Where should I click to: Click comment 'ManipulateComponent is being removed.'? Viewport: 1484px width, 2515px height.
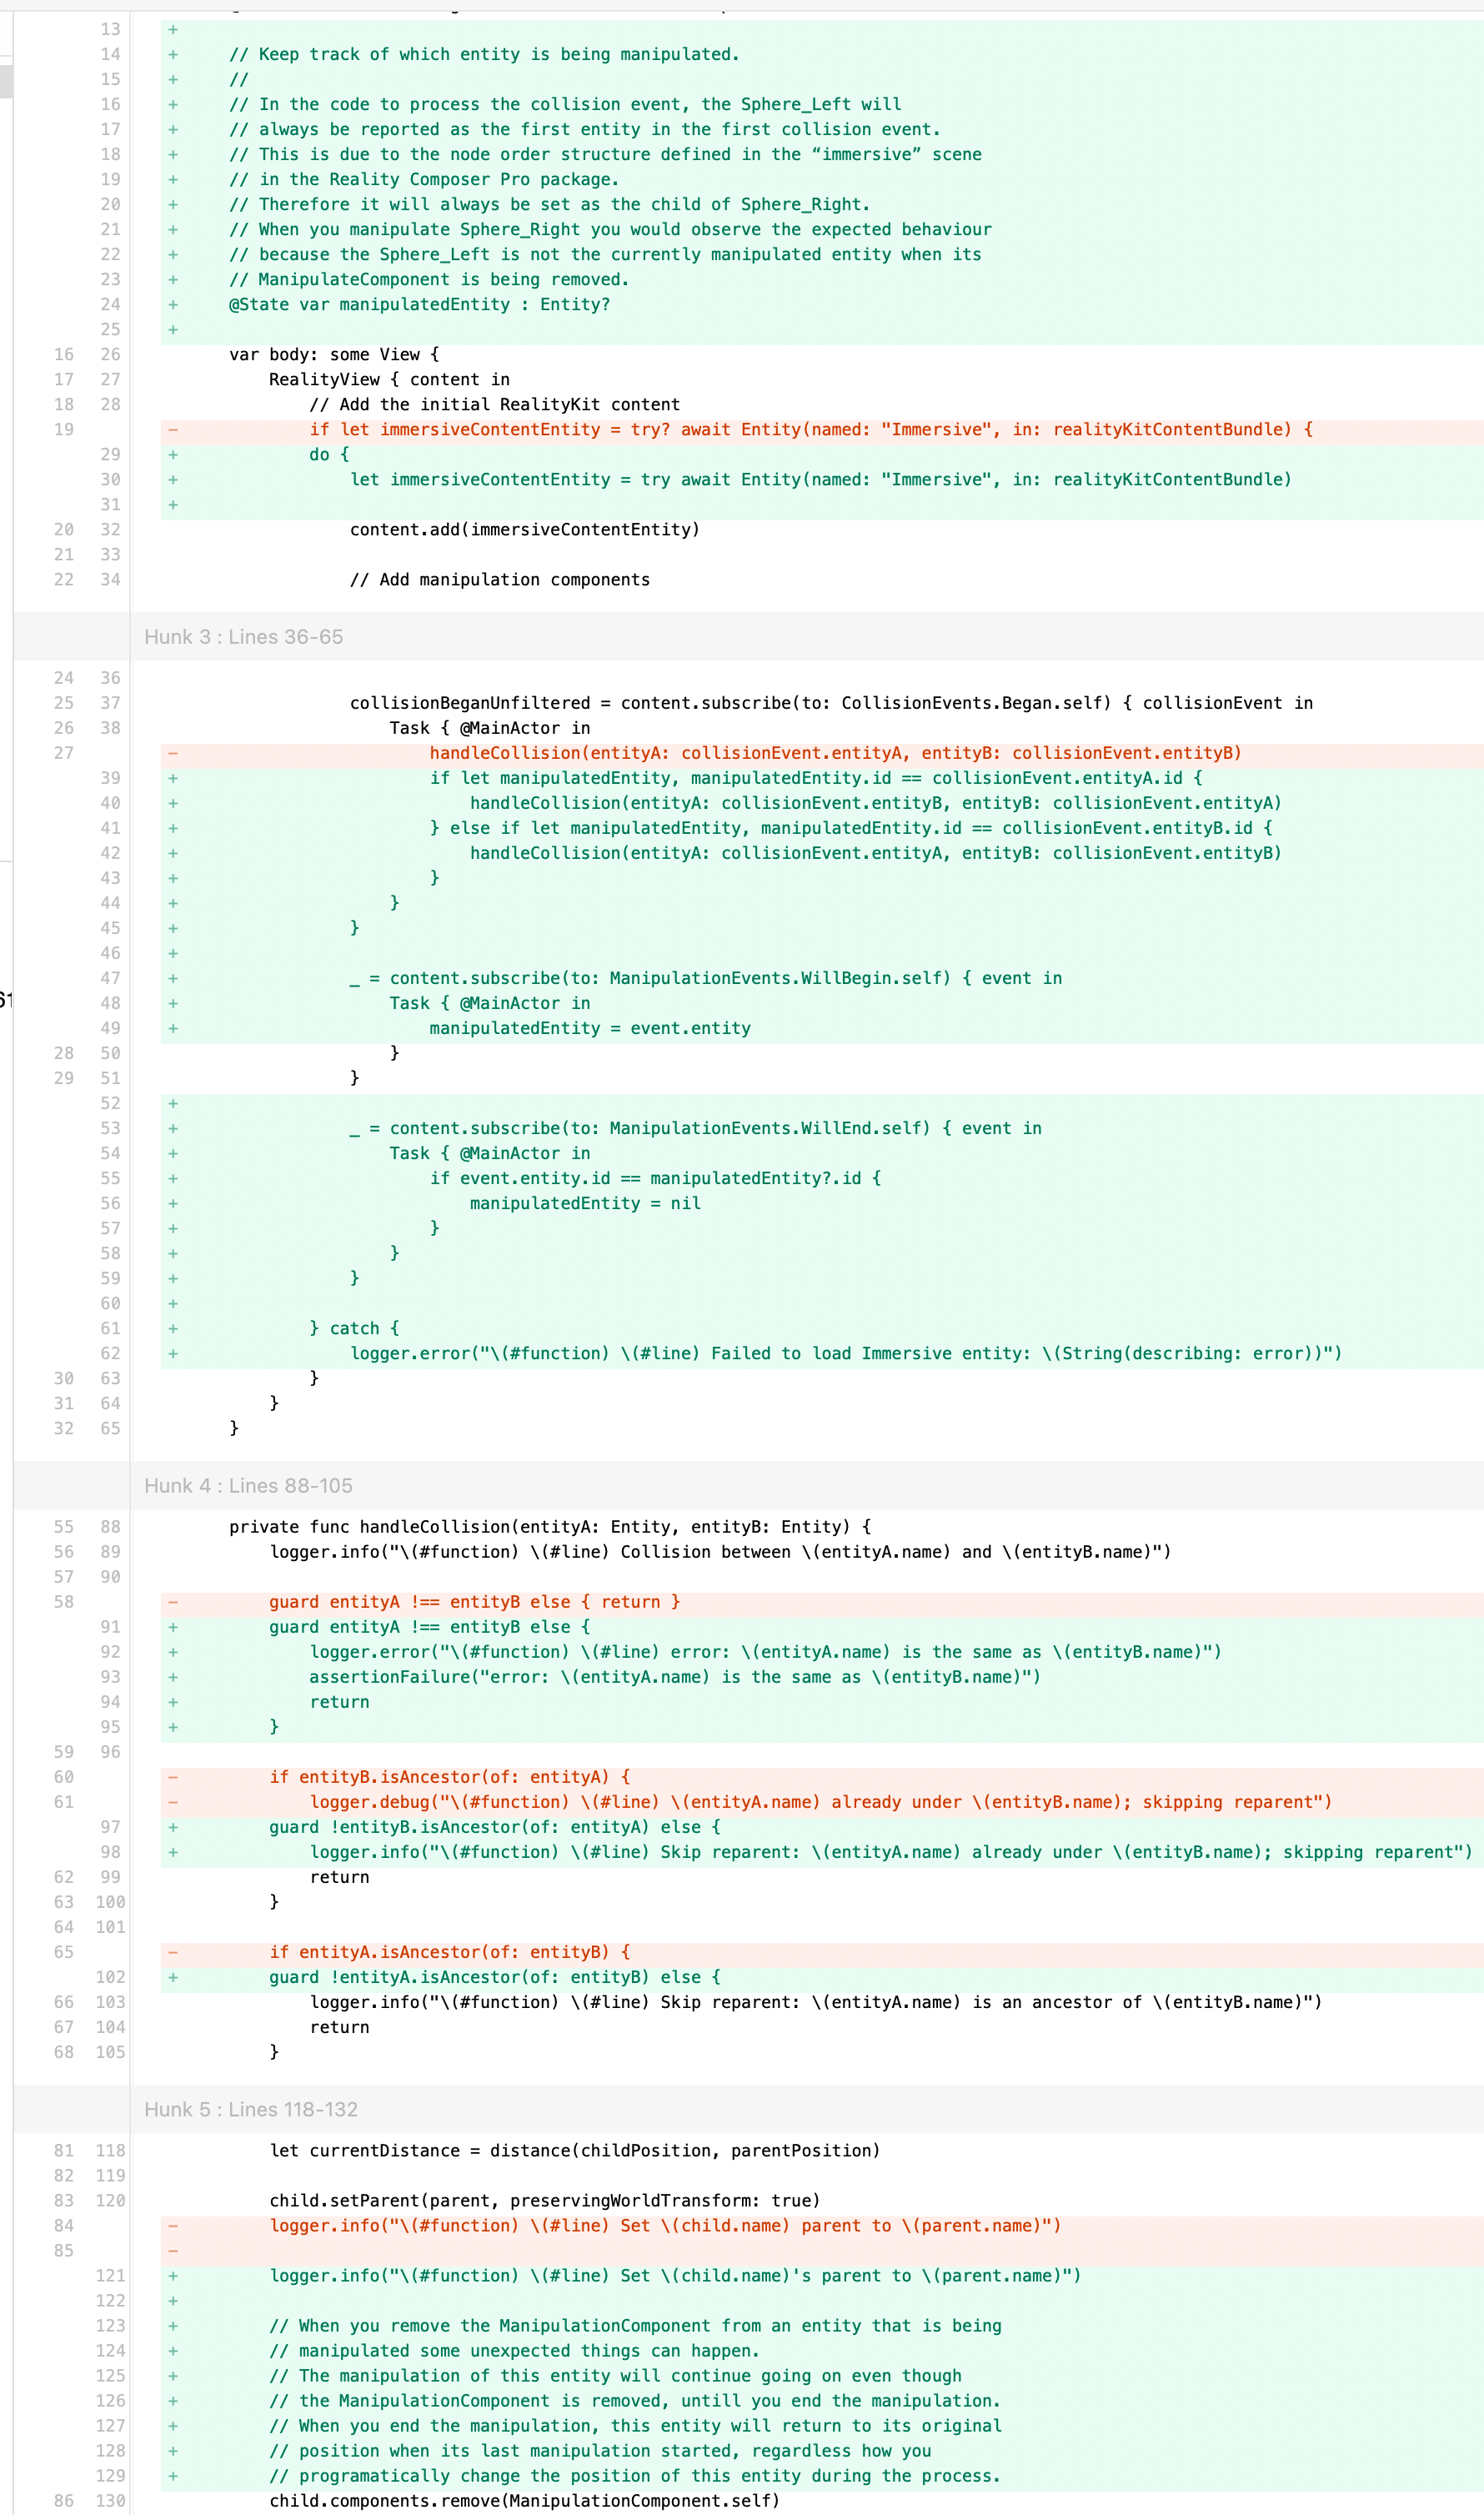point(429,280)
